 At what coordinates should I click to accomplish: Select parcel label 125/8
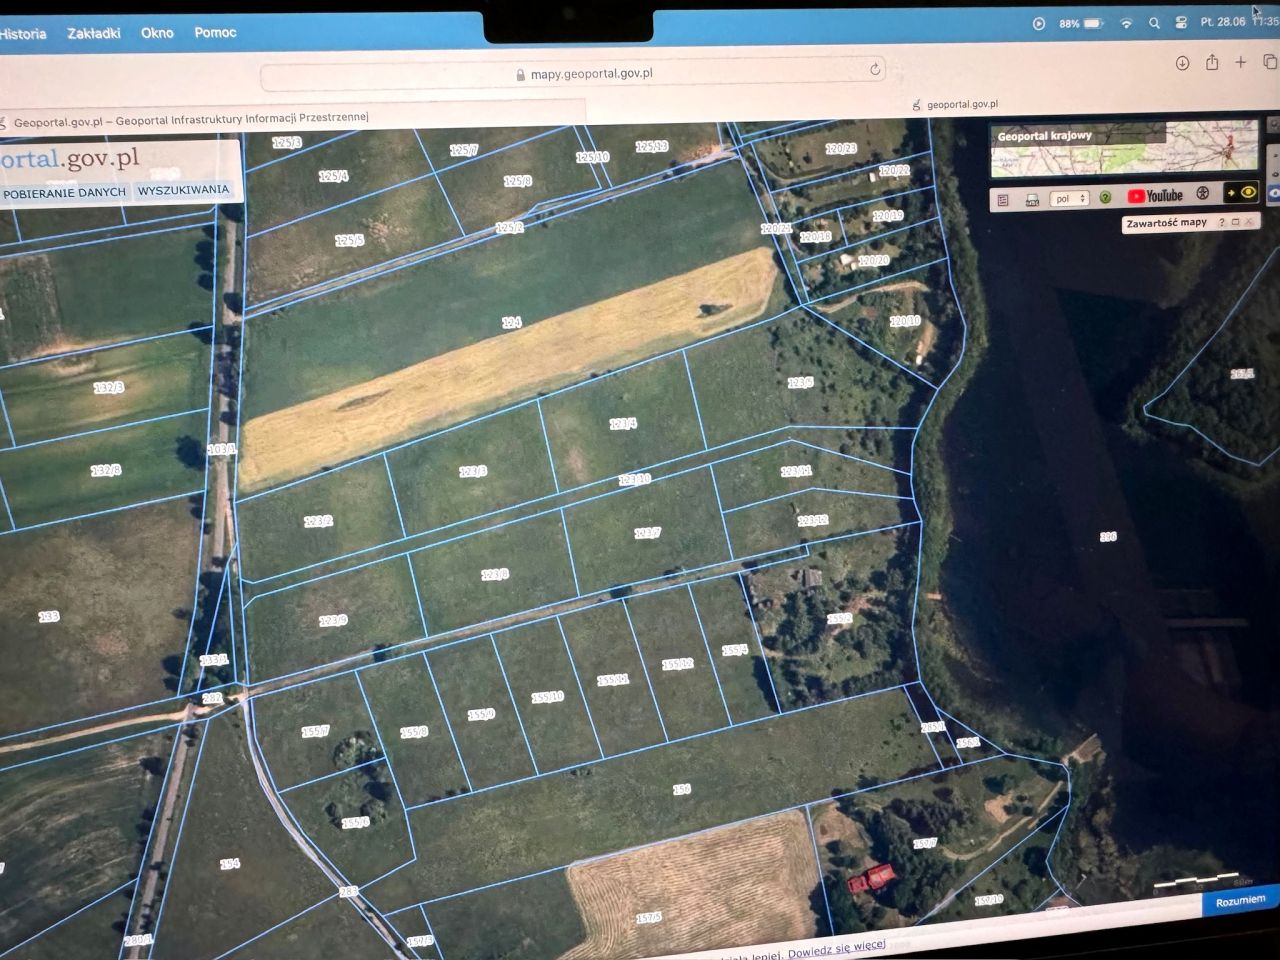518,182
